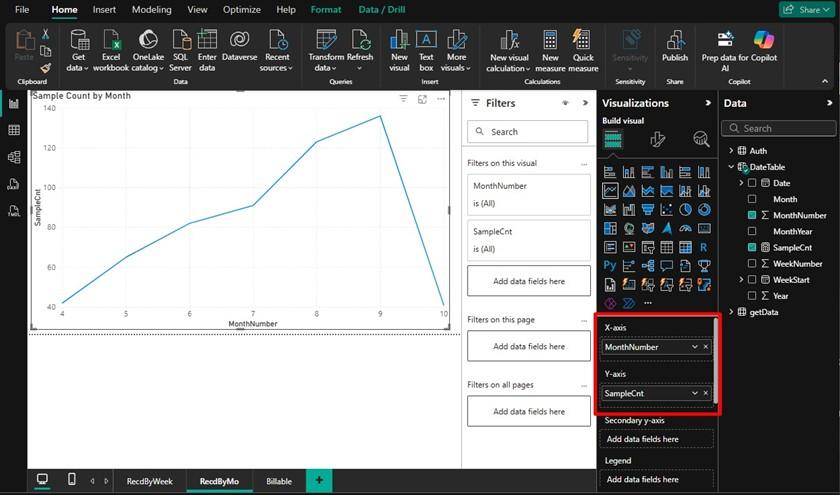Image resolution: width=840 pixels, height=495 pixels.
Task: Uncheck the MonthNumber field checkbox
Action: coord(752,215)
